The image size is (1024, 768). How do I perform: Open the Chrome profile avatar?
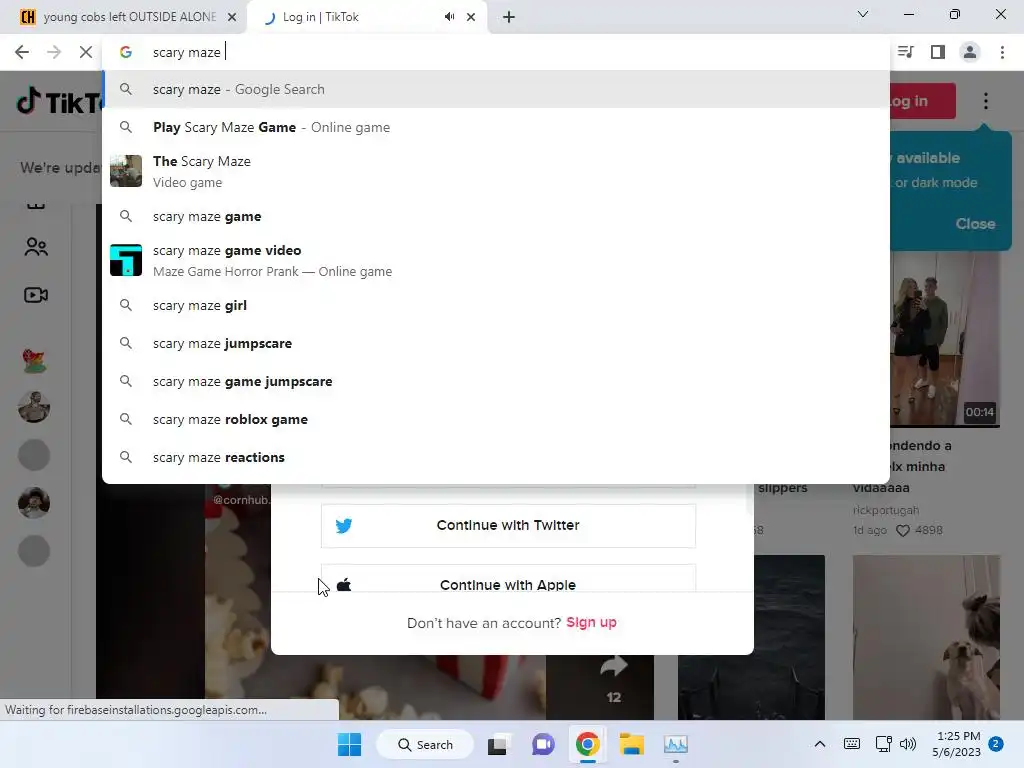pyautogui.click(x=970, y=52)
